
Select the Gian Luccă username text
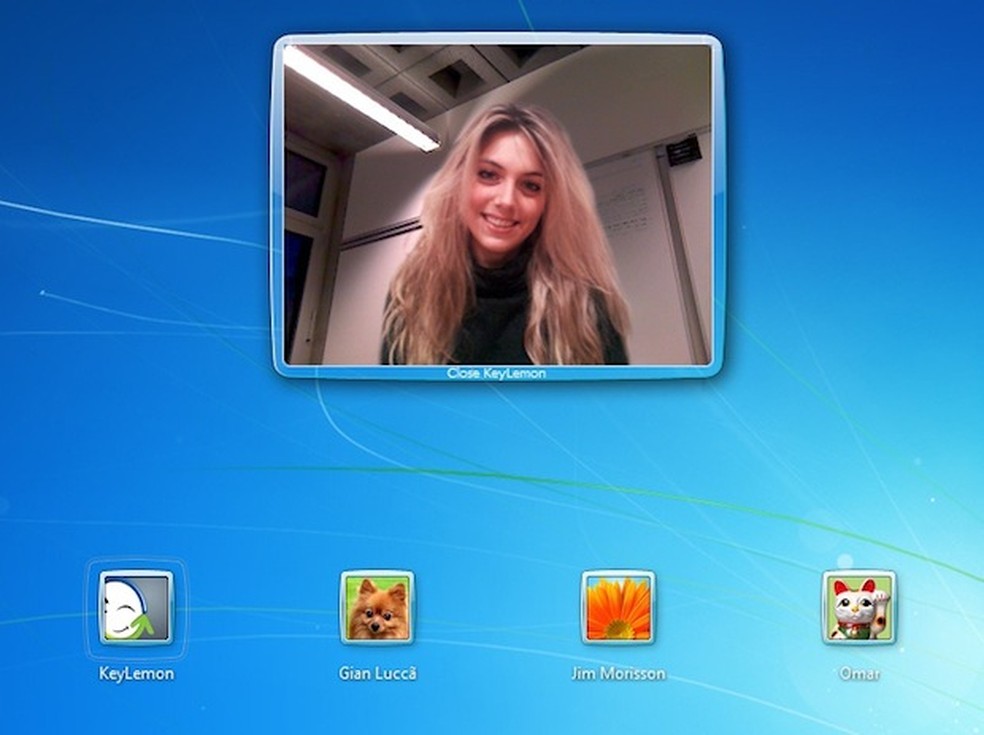378,673
